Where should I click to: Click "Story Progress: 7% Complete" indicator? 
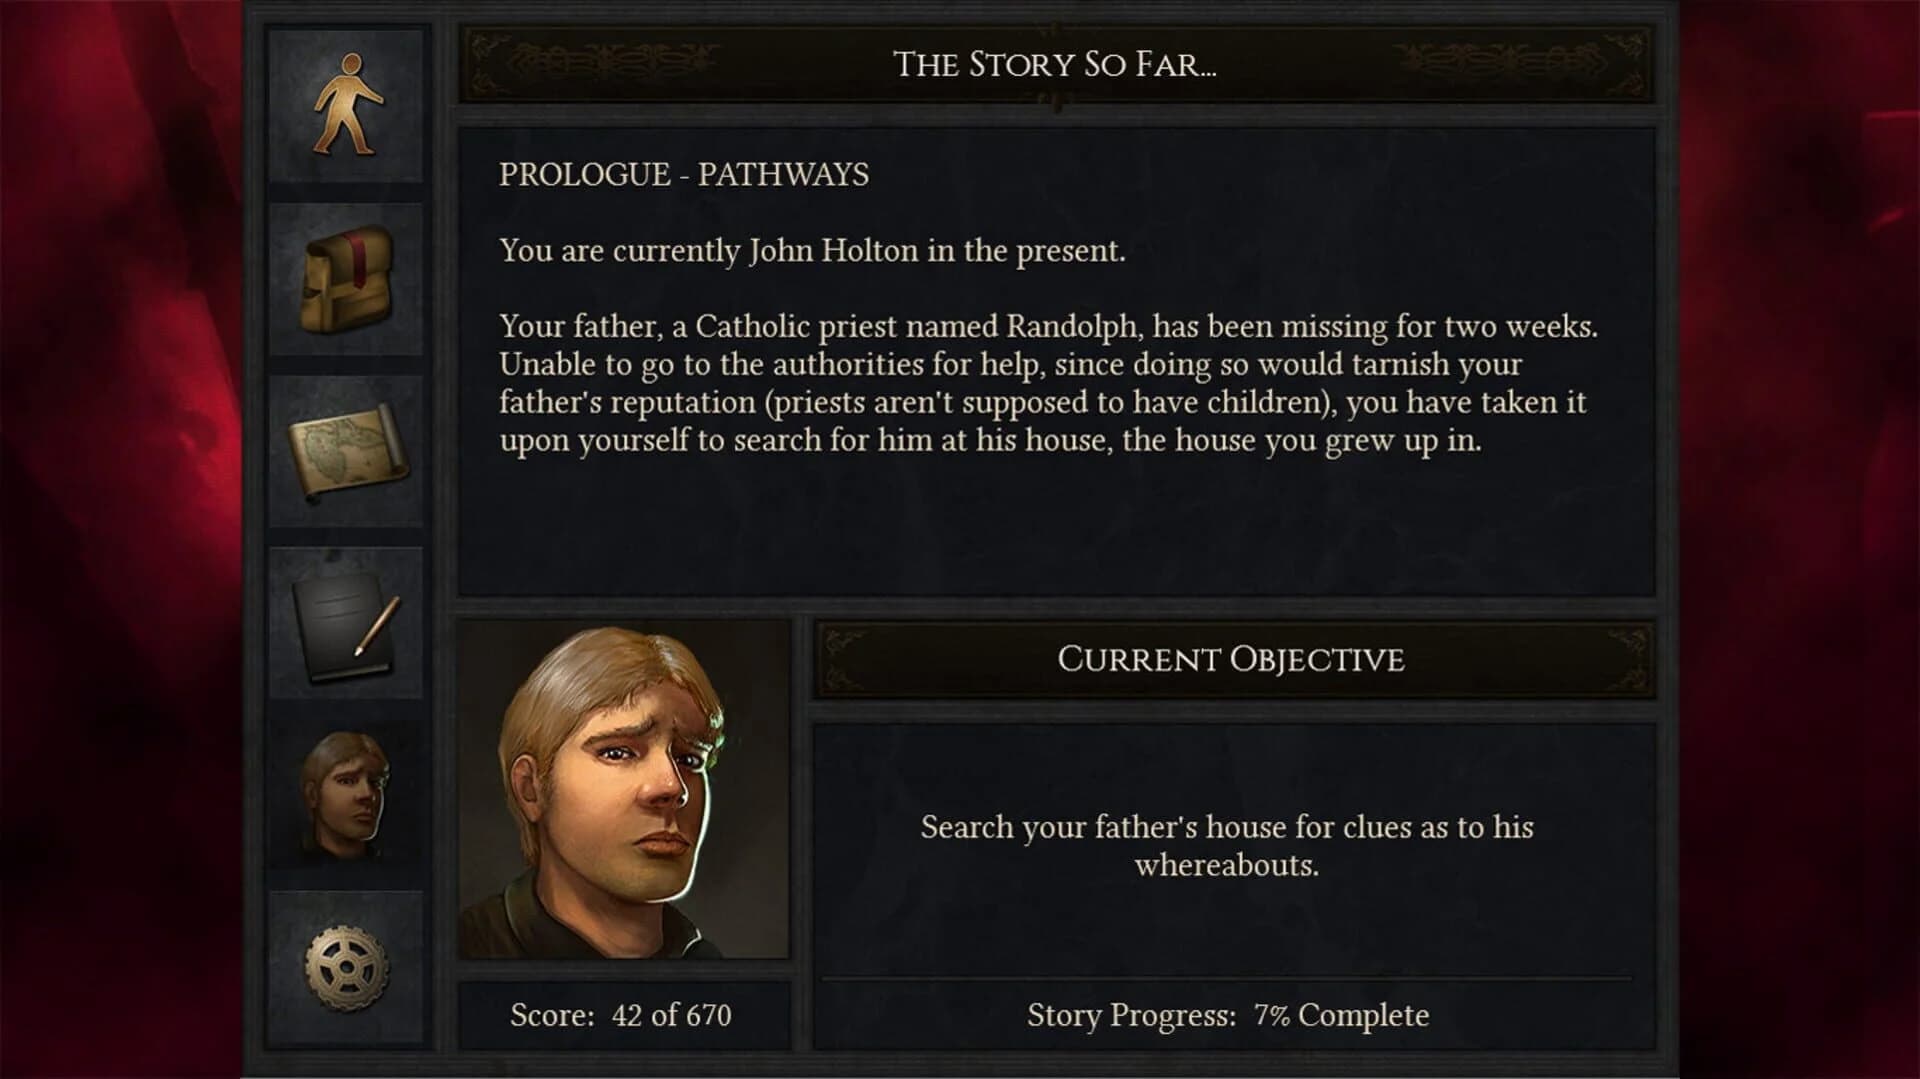point(1228,1016)
